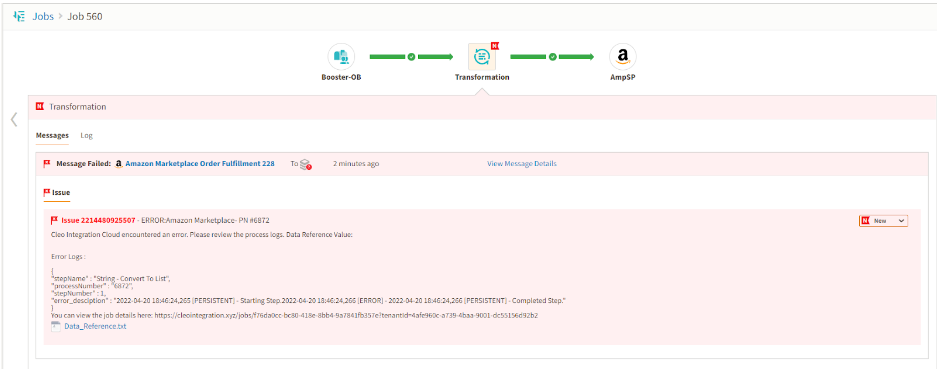Select the Transformation step icon
This screenshot has height=369, width=937.
coord(482,57)
